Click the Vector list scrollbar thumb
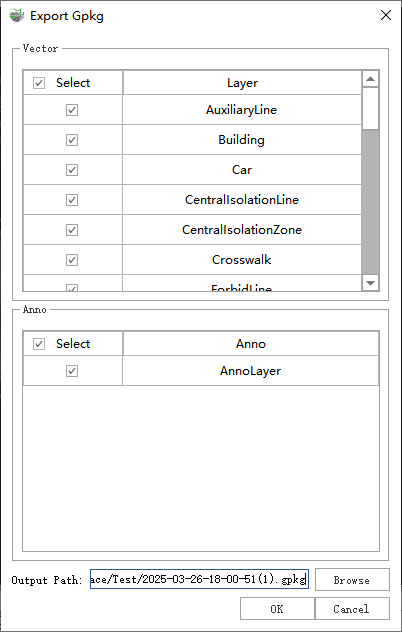Screen dimensions: 402x632 point(370,108)
